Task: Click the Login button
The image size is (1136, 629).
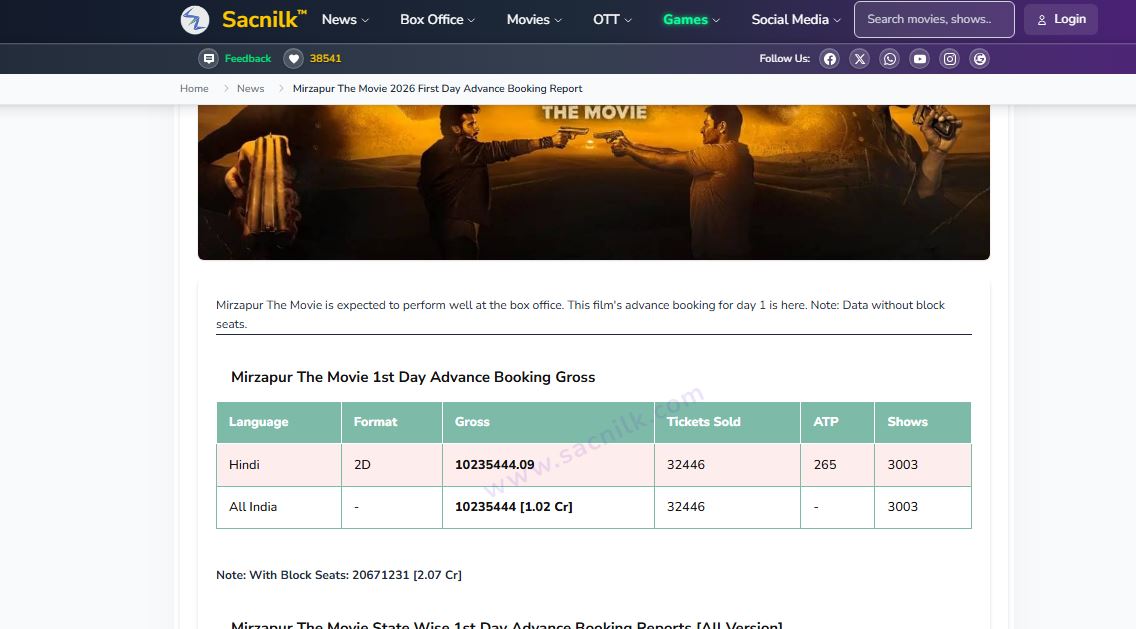Action: pos(1061,20)
